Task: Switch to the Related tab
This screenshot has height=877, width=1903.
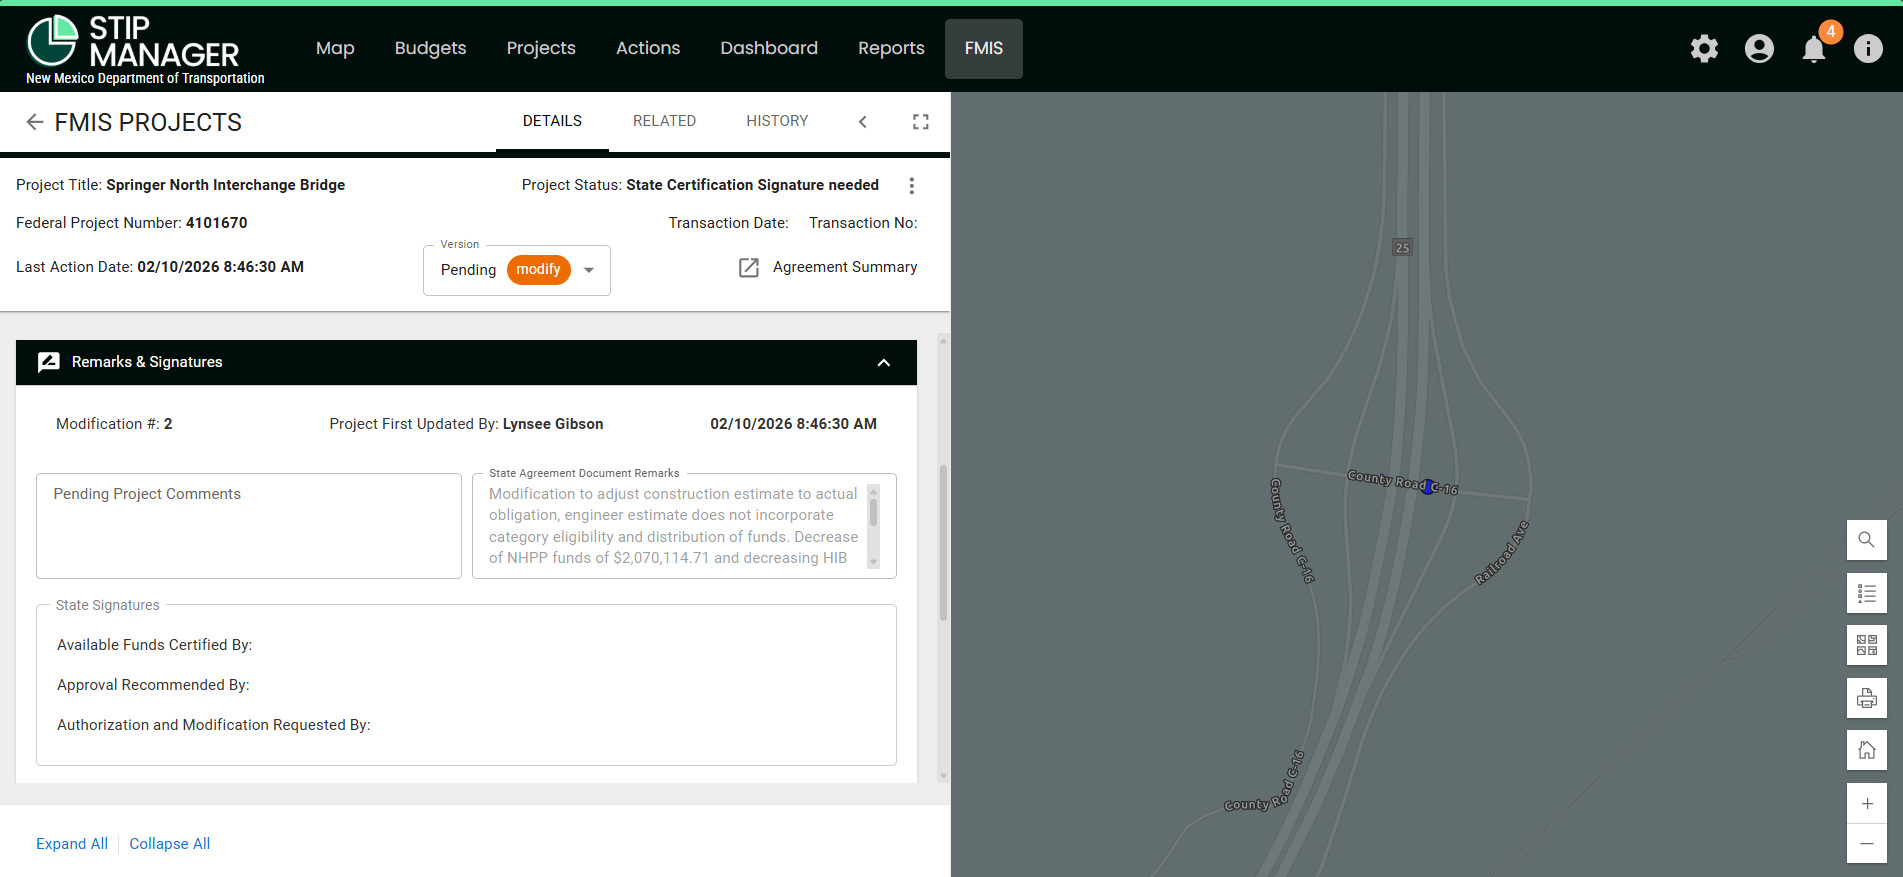Action: tap(664, 122)
